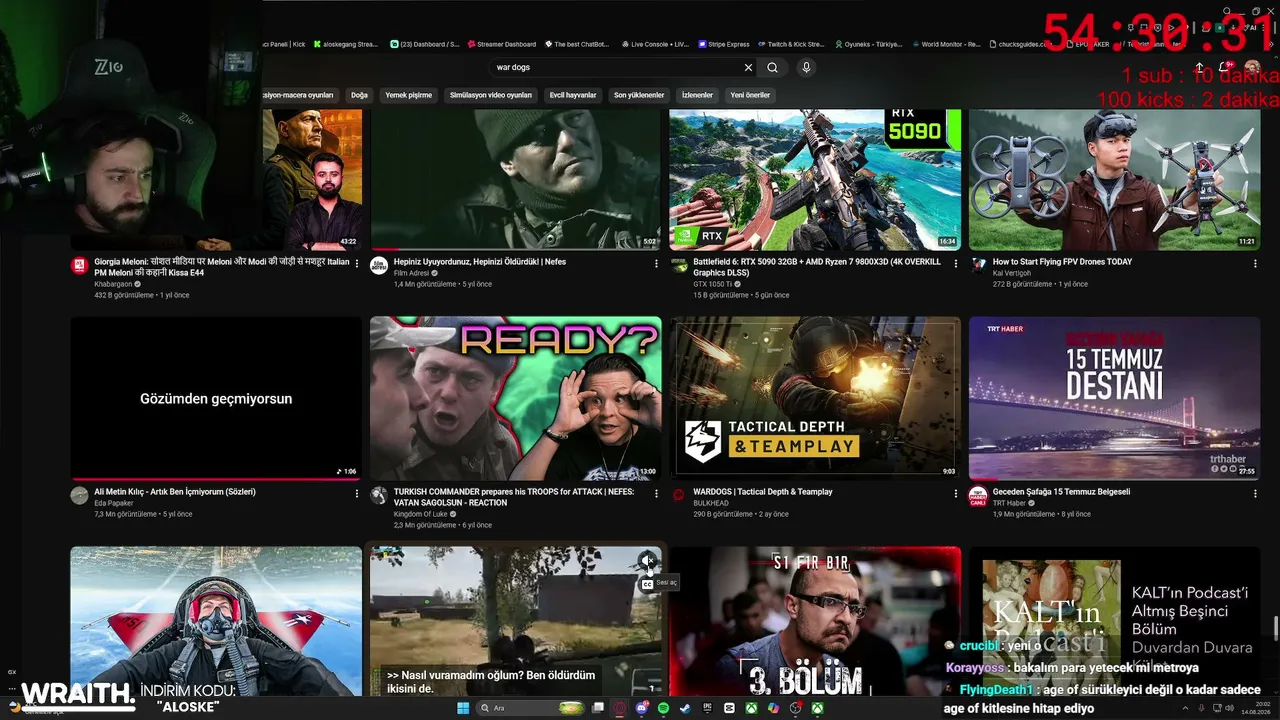The height and width of the screenshot is (720, 1280).
Task: Select the 'Doğa' filter chip
Action: tap(359, 95)
